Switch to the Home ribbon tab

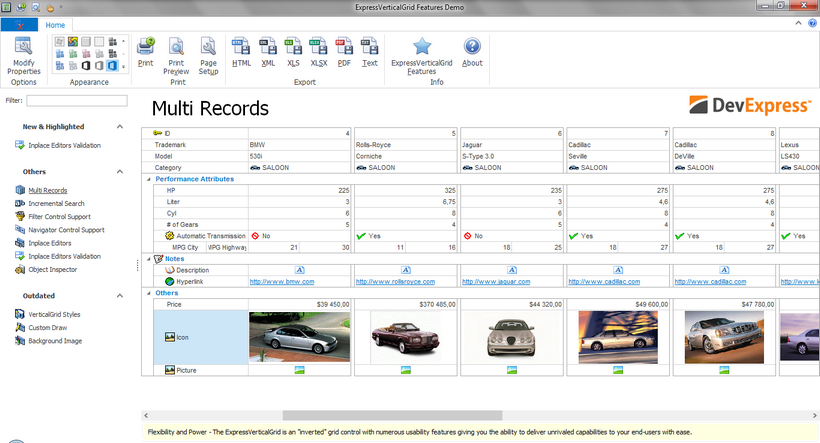pos(56,24)
